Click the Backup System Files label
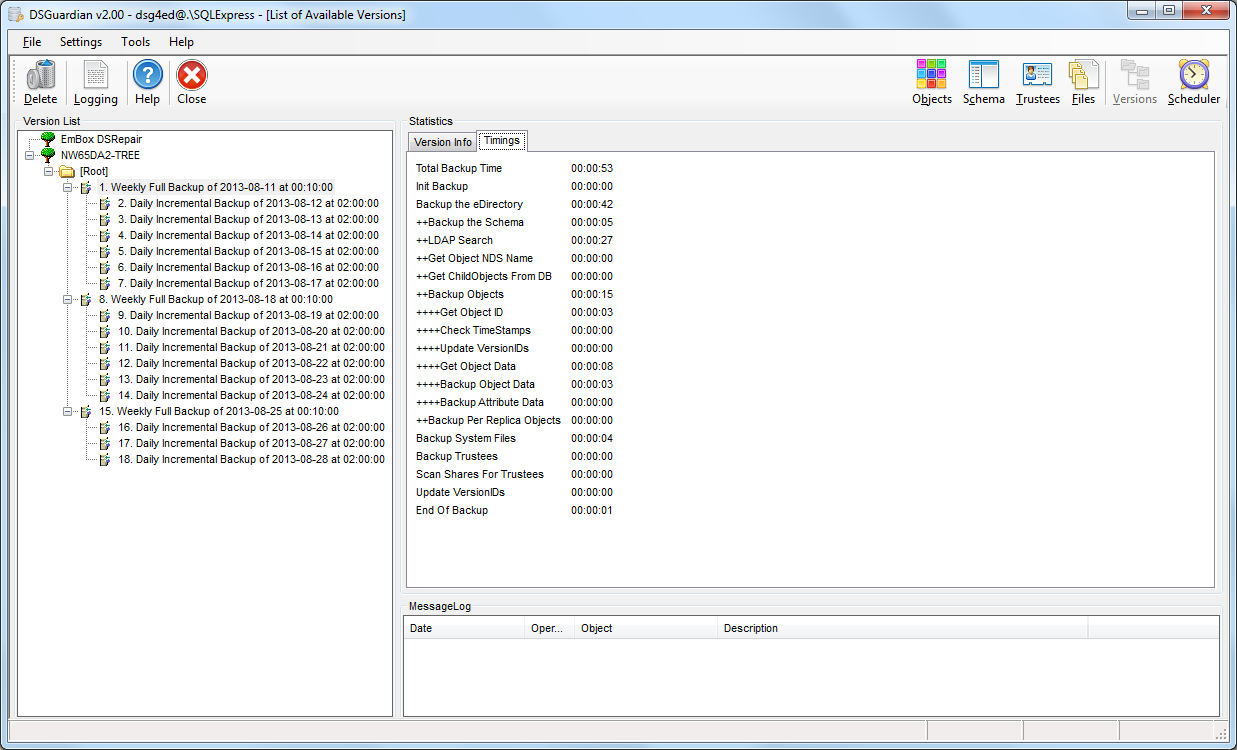The image size is (1237, 750). coord(466,438)
